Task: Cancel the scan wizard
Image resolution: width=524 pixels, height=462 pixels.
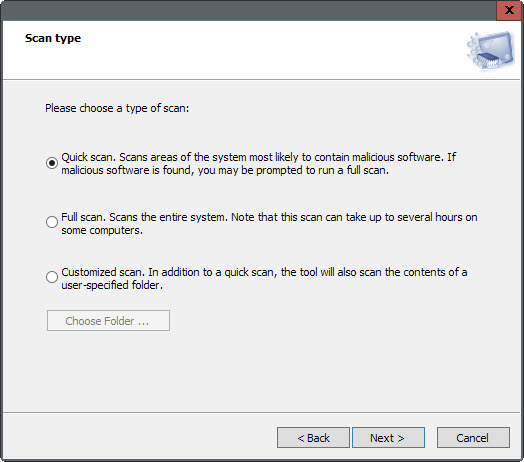Action: click(473, 438)
